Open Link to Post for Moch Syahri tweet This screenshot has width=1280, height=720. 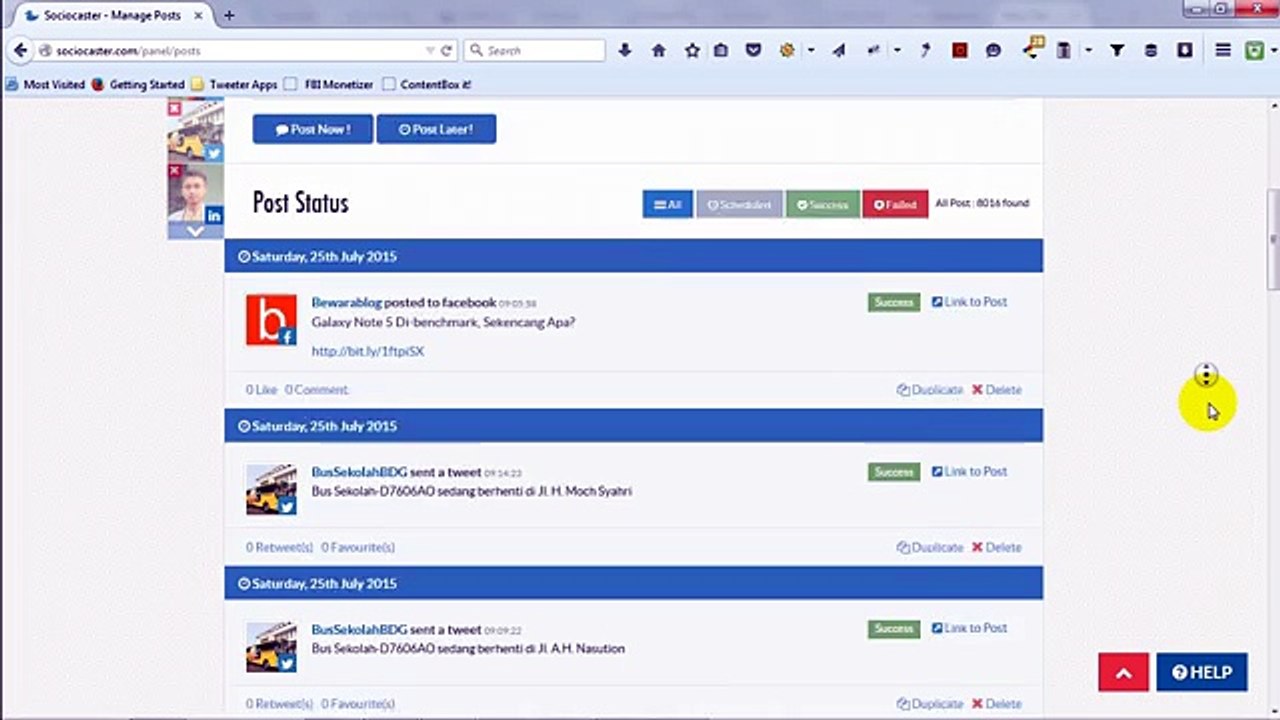tap(969, 471)
